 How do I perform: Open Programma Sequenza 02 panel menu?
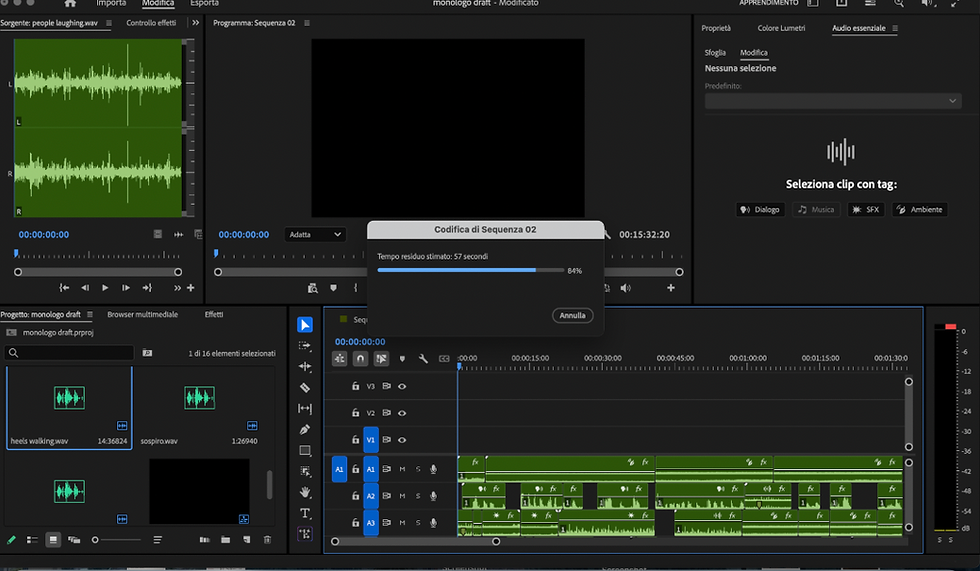(306, 22)
